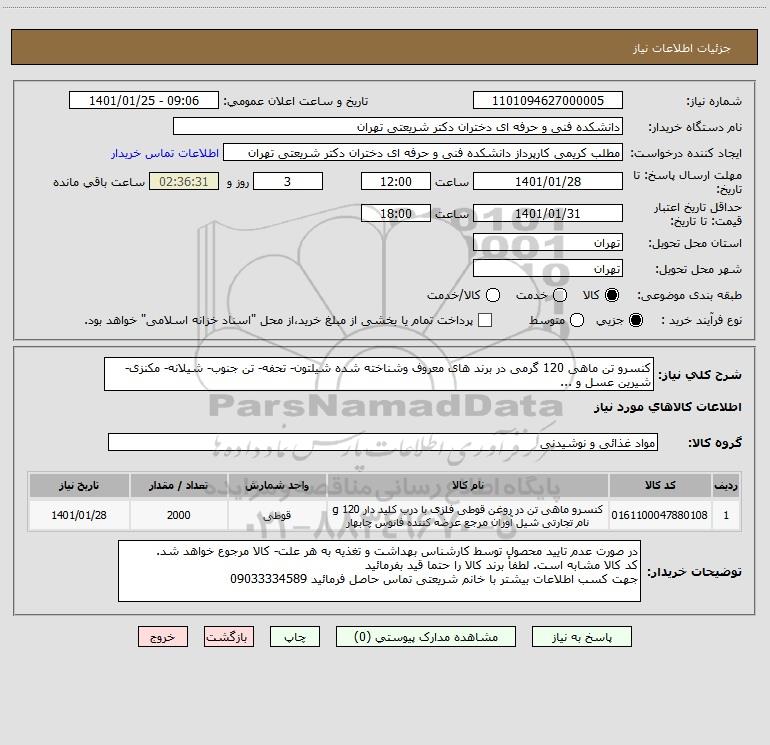Click the تاریخ نیاز column header

[79, 486]
